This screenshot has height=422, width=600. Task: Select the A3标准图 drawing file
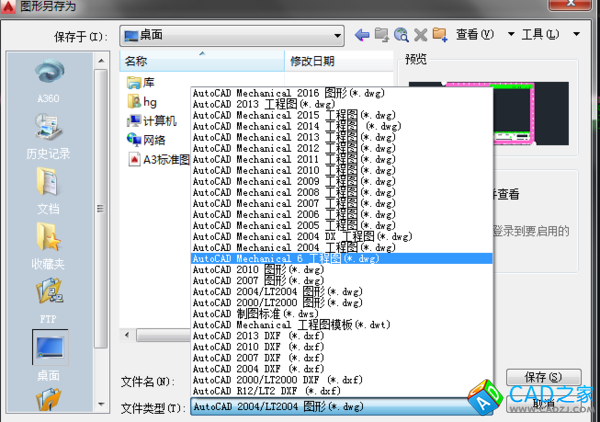pyautogui.click(x=159, y=159)
